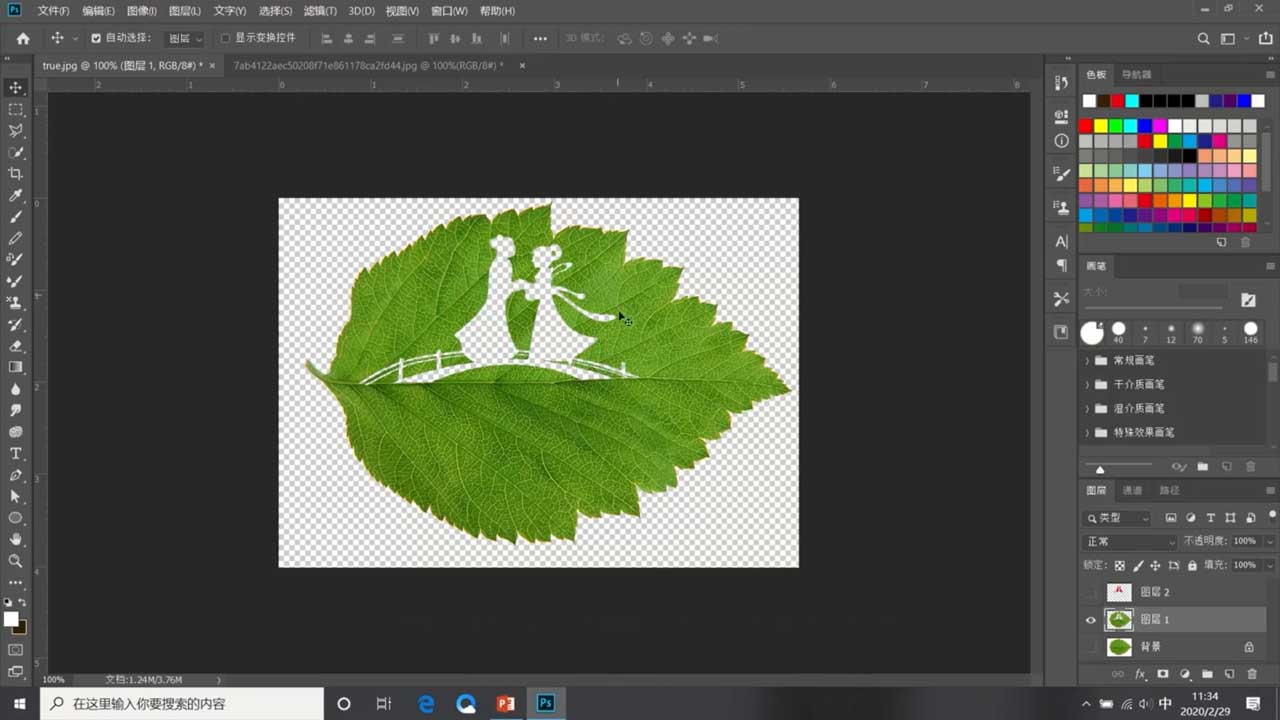This screenshot has height=720, width=1280.
Task: Click the options bar three-dots more button
Action: point(540,39)
